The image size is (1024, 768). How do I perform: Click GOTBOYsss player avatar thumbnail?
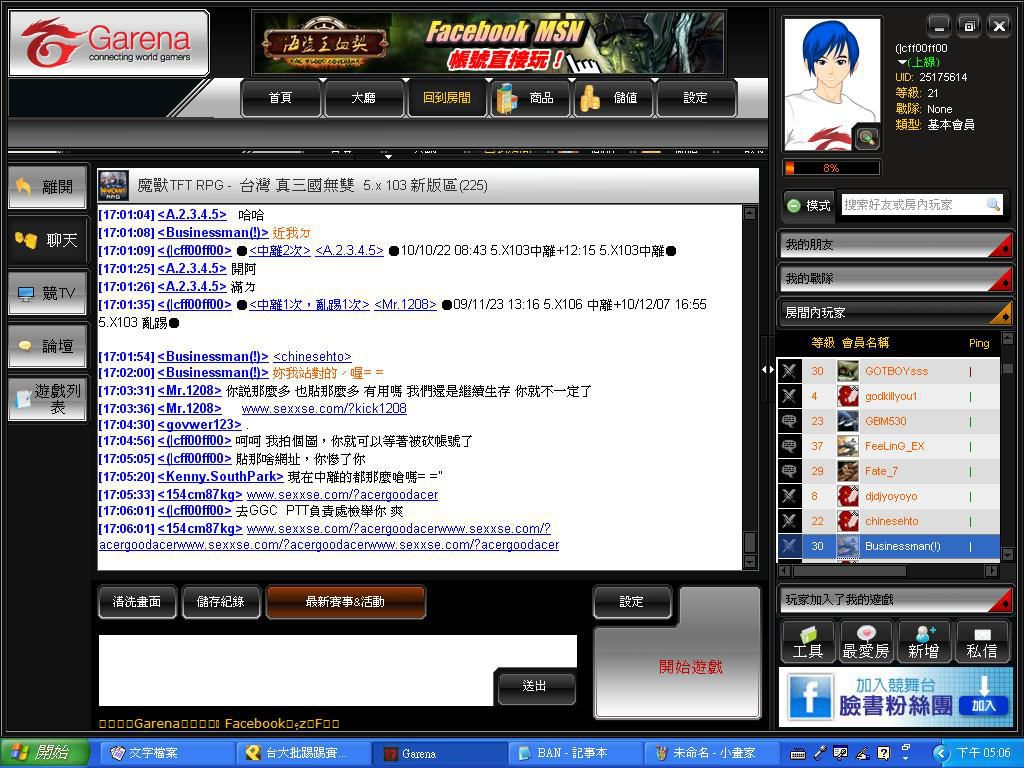pos(848,371)
